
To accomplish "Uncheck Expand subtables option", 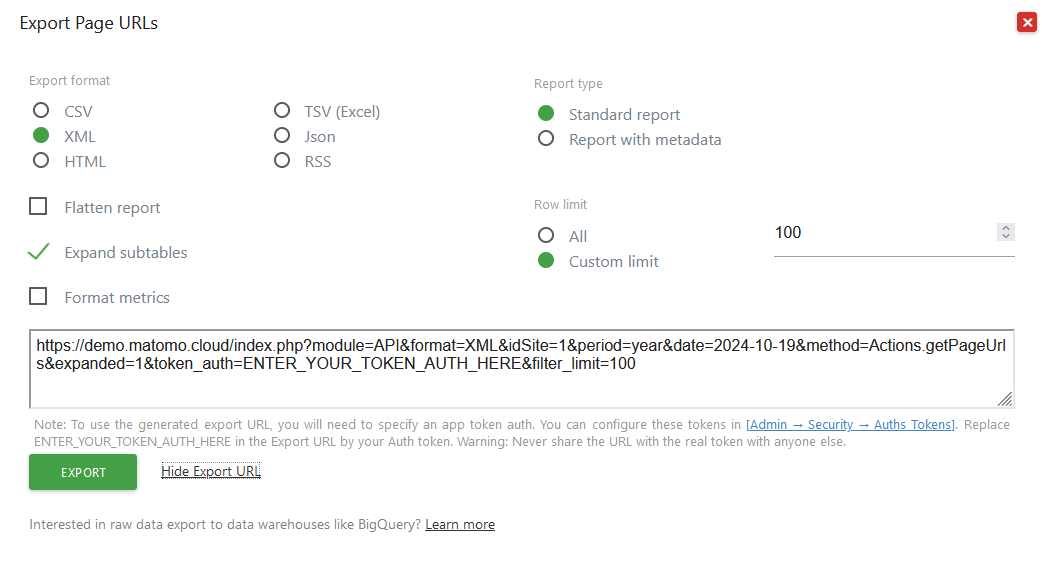I will tap(39, 252).
